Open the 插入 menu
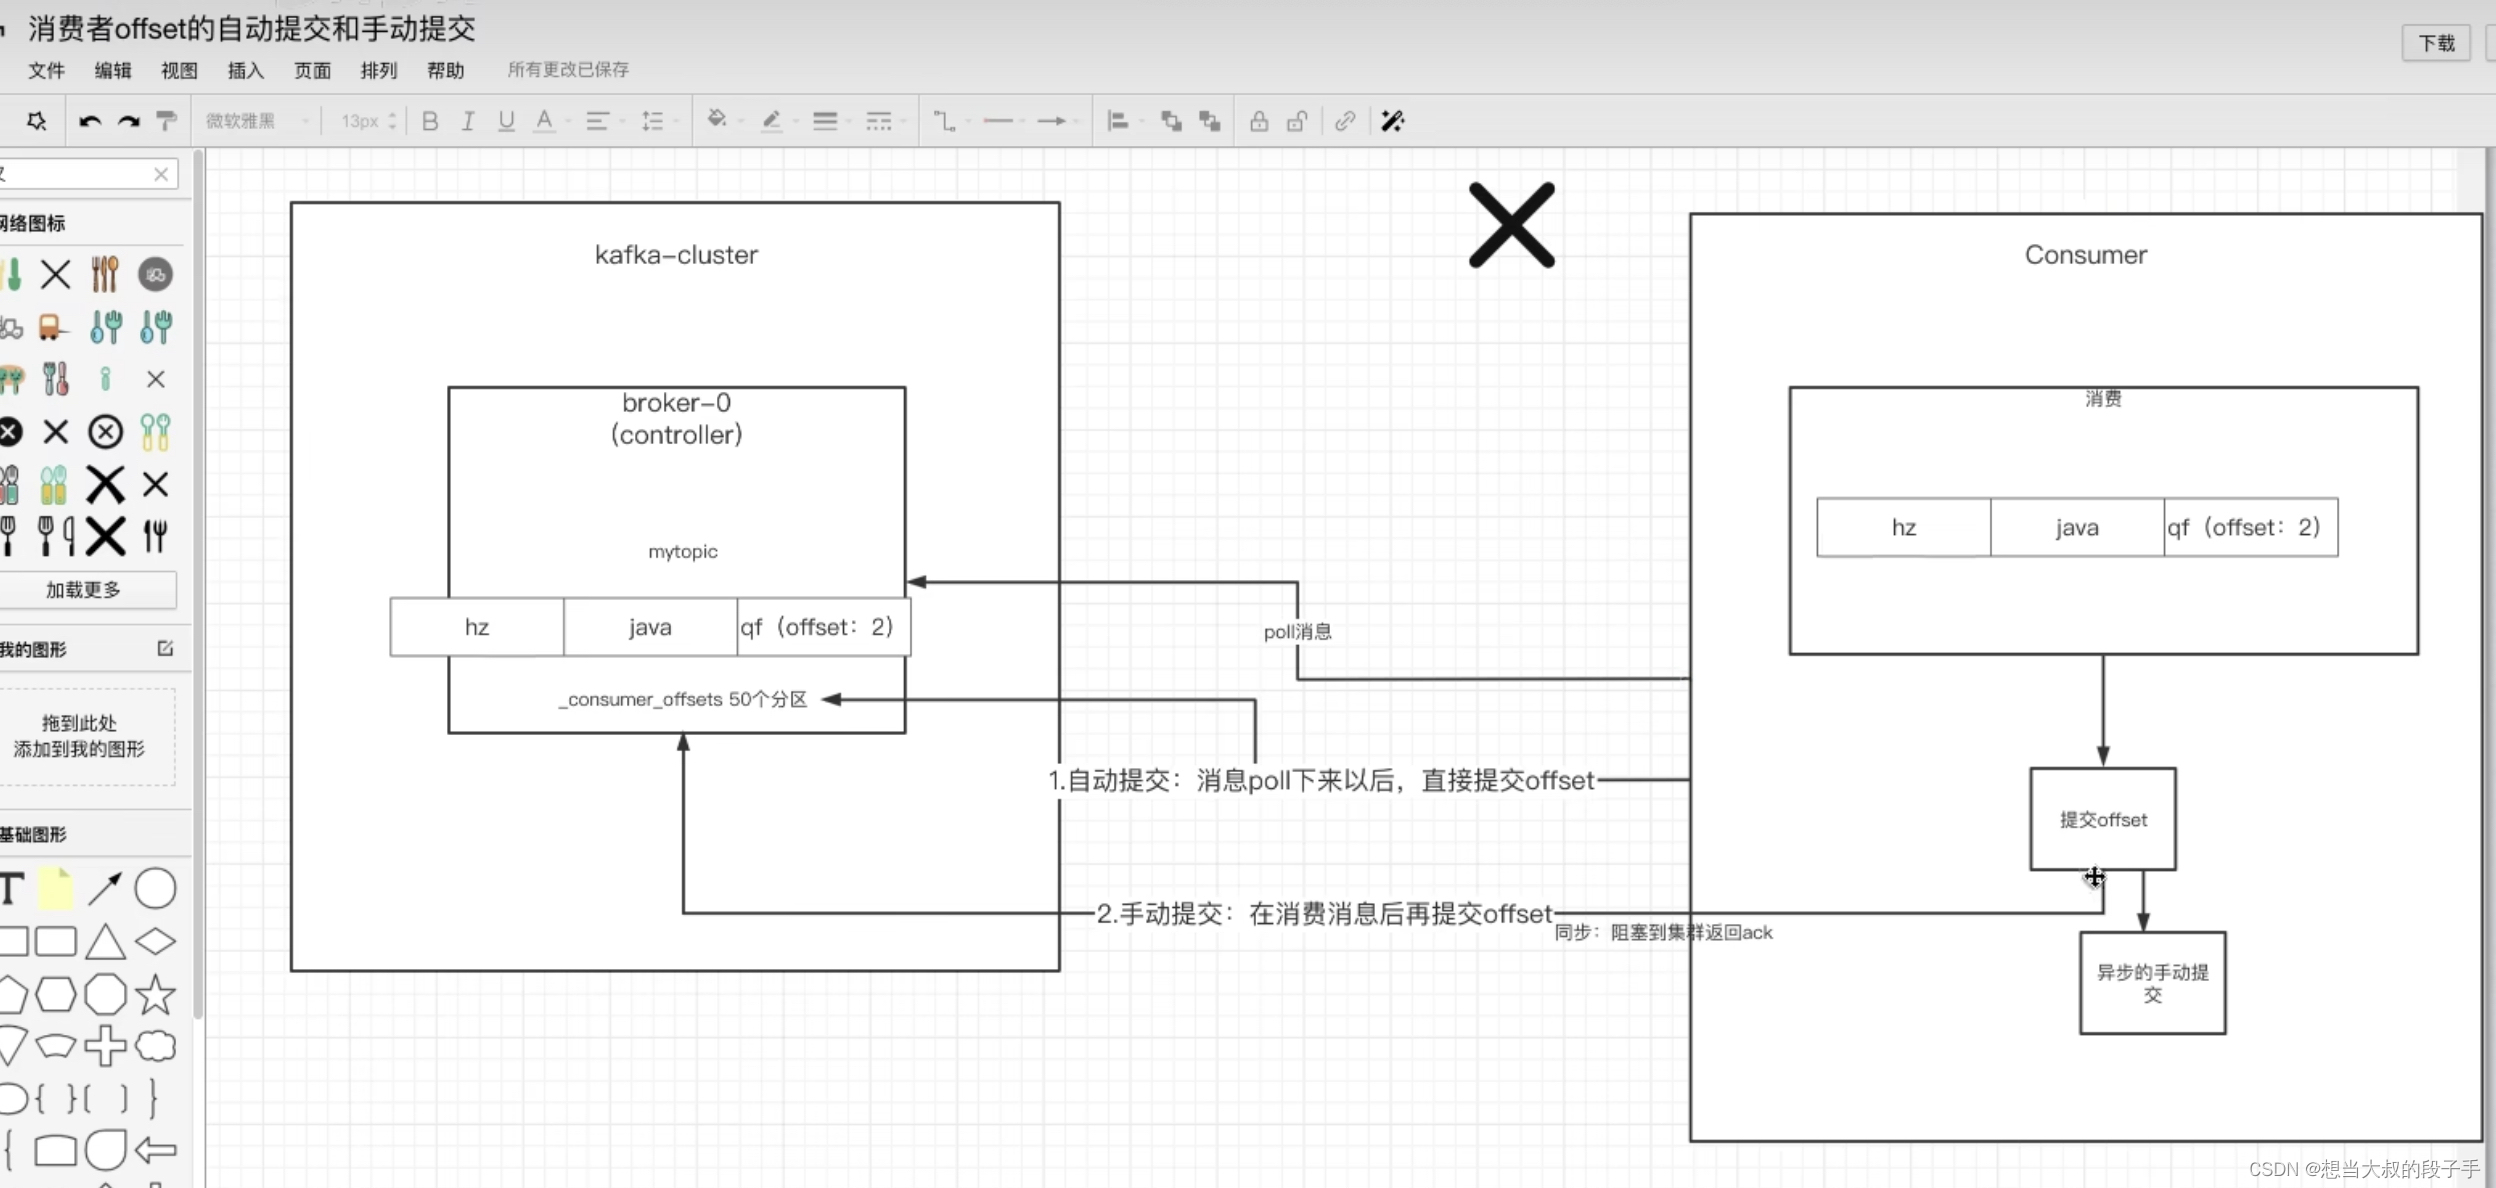 pos(245,70)
